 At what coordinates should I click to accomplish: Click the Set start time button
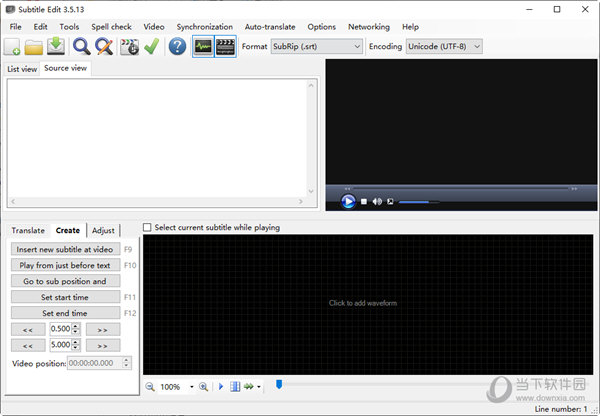click(x=65, y=297)
